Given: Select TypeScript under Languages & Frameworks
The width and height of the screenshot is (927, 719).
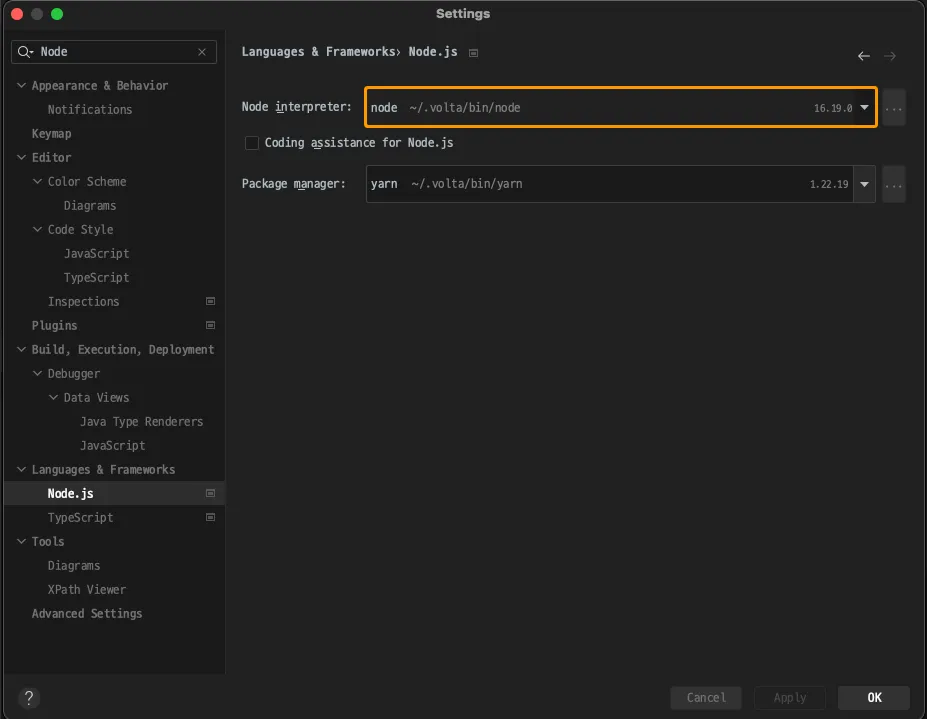Looking at the screenshot, I should [x=80, y=518].
